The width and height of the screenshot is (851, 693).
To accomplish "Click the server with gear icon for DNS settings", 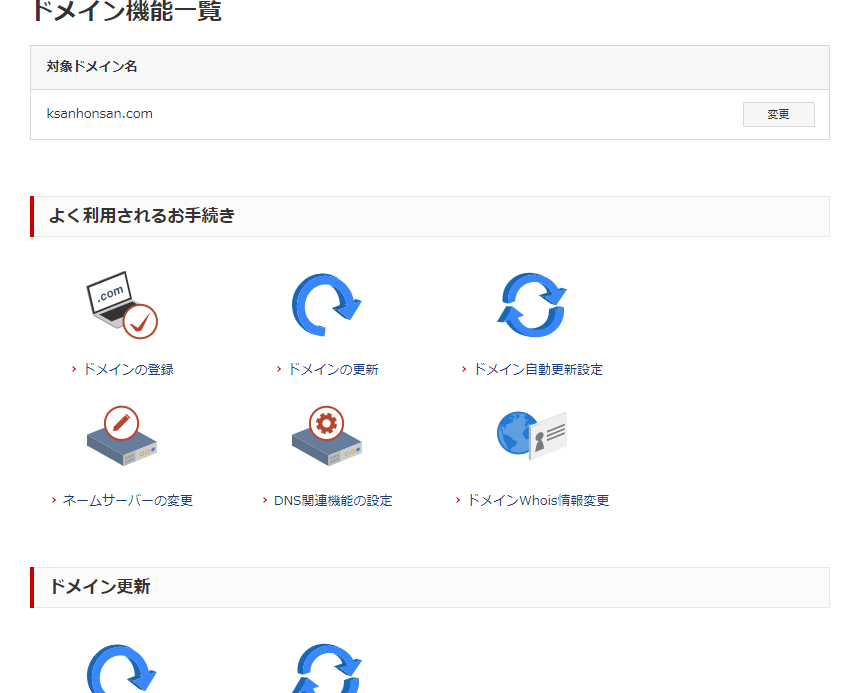I will (326, 437).
